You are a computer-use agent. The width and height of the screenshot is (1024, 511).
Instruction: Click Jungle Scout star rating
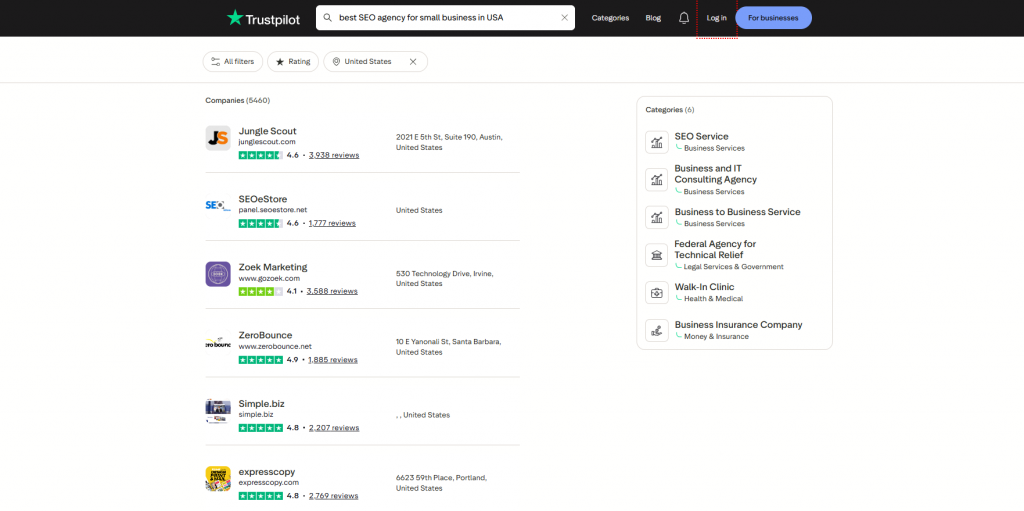[x=261, y=155]
